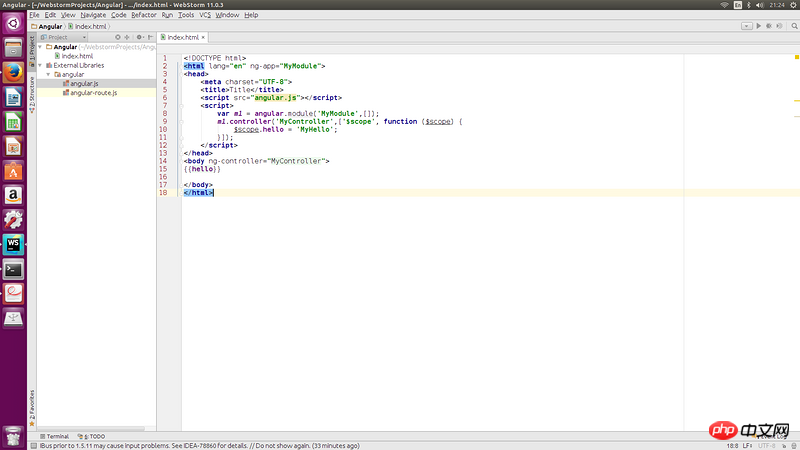Click the cursor position 18:8 indicator

pyautogui.click(x=733, y=446)
